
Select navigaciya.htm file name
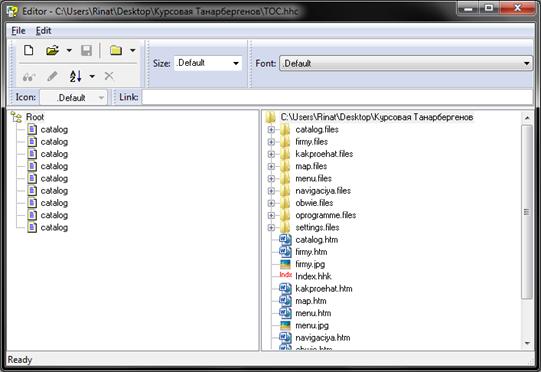[x=323, y=338]
